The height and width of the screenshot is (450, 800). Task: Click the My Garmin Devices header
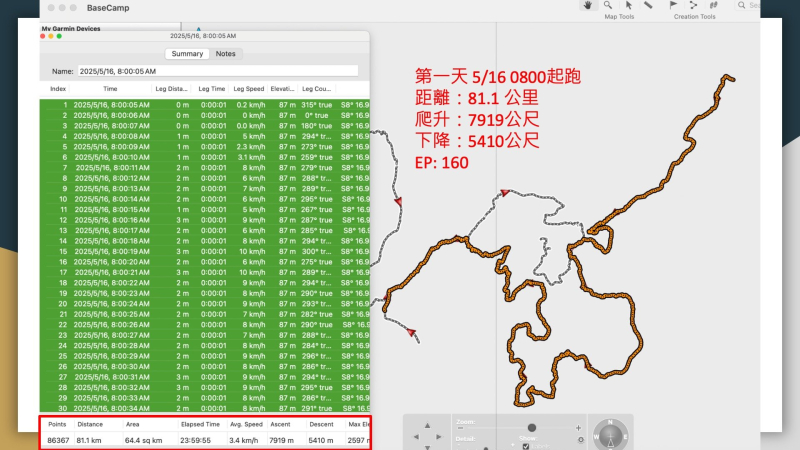pos(71,29)
